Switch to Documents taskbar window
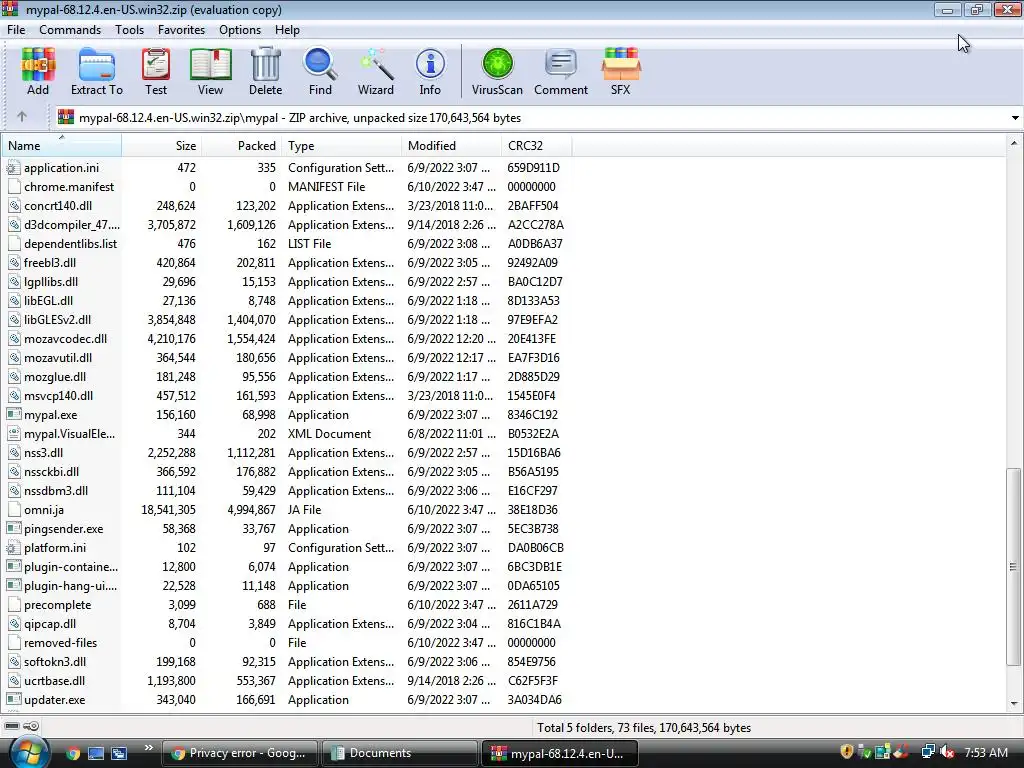The height and width of the screenshot is (768, 1024). (400, 753)
